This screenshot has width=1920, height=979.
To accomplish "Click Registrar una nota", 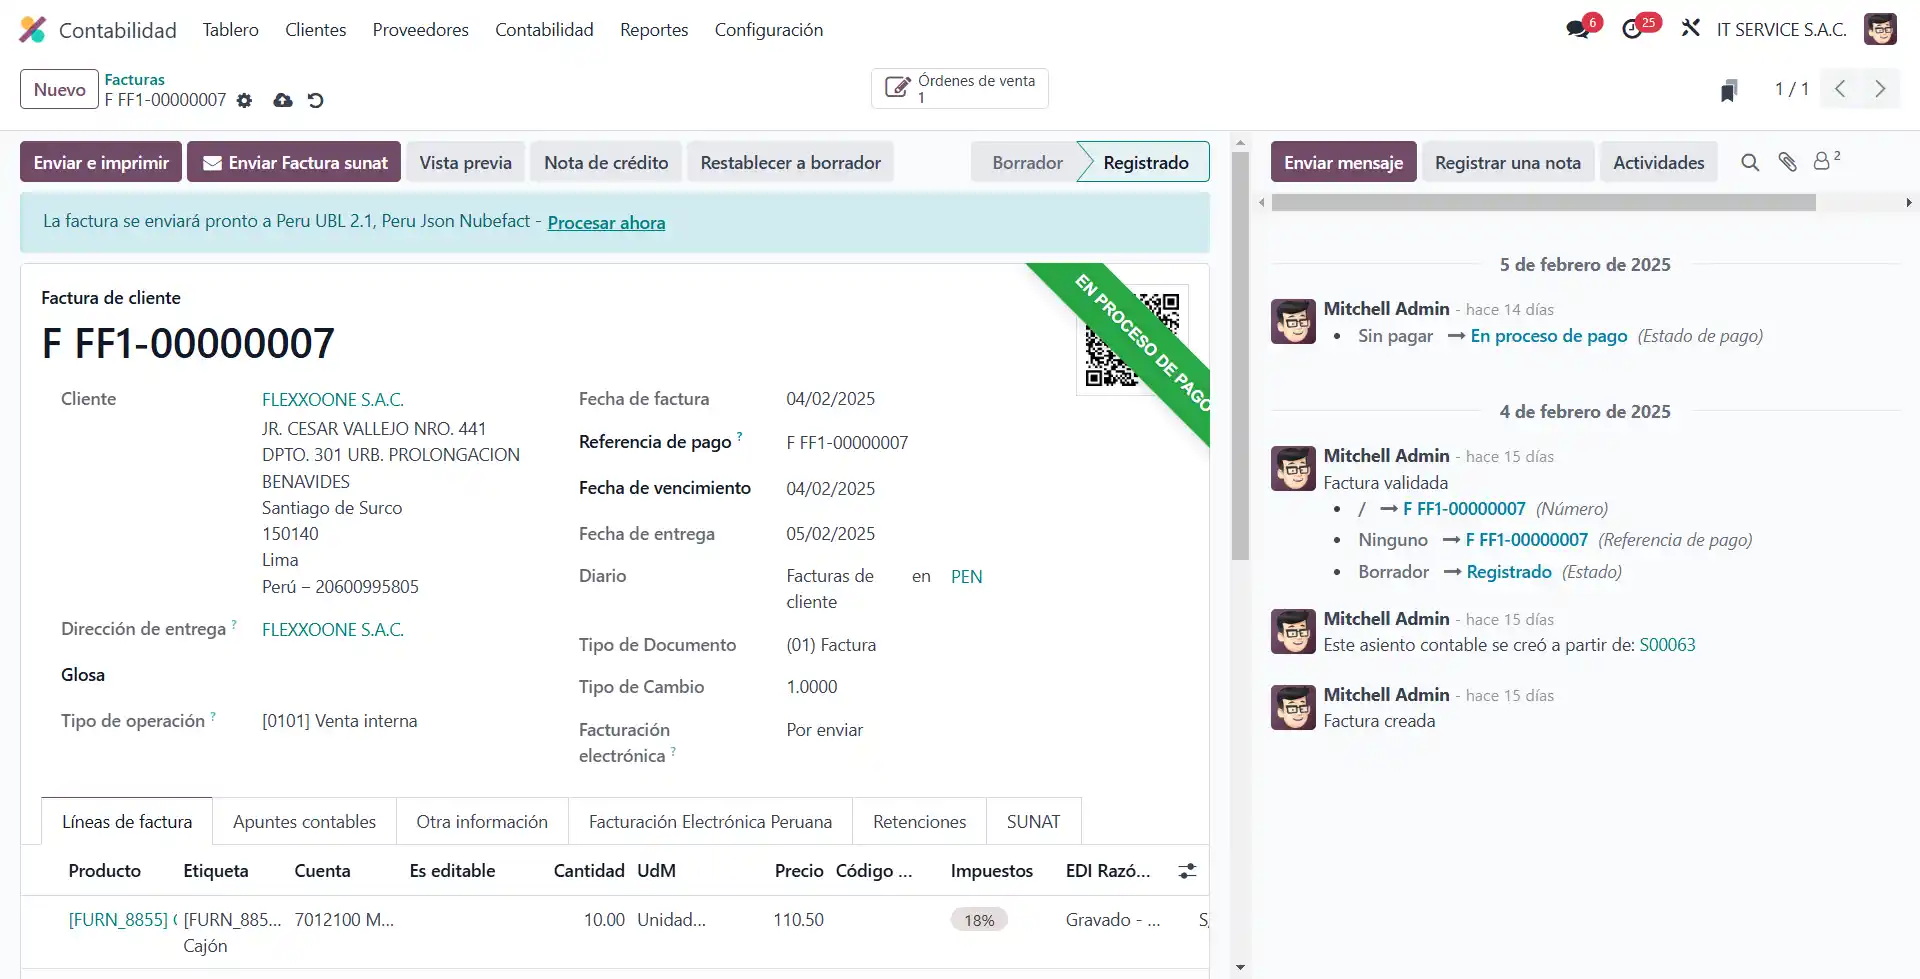I will (x=1508, y=162).
